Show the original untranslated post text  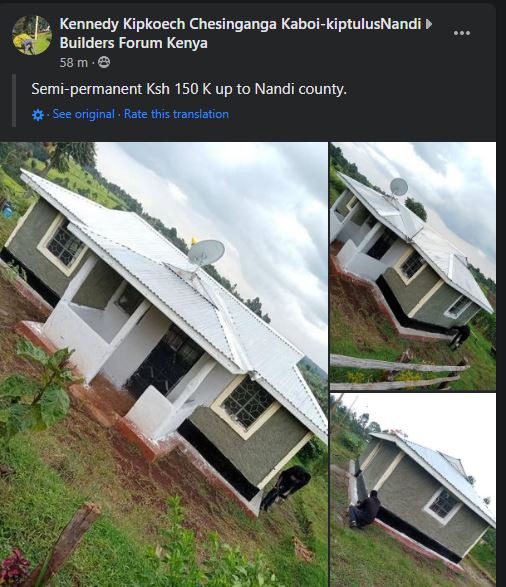point(83,114)
